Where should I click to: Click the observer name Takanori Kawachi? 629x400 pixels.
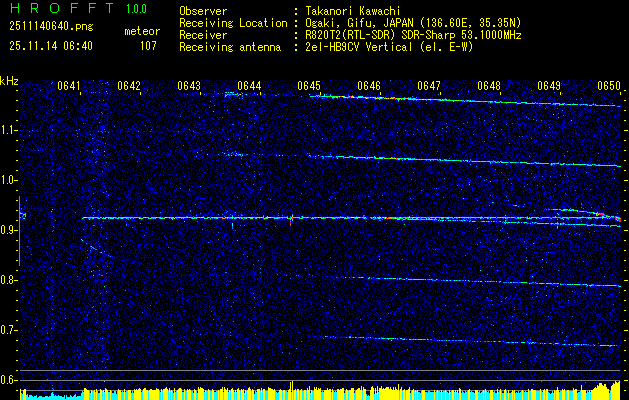click(x=353, y=11)
